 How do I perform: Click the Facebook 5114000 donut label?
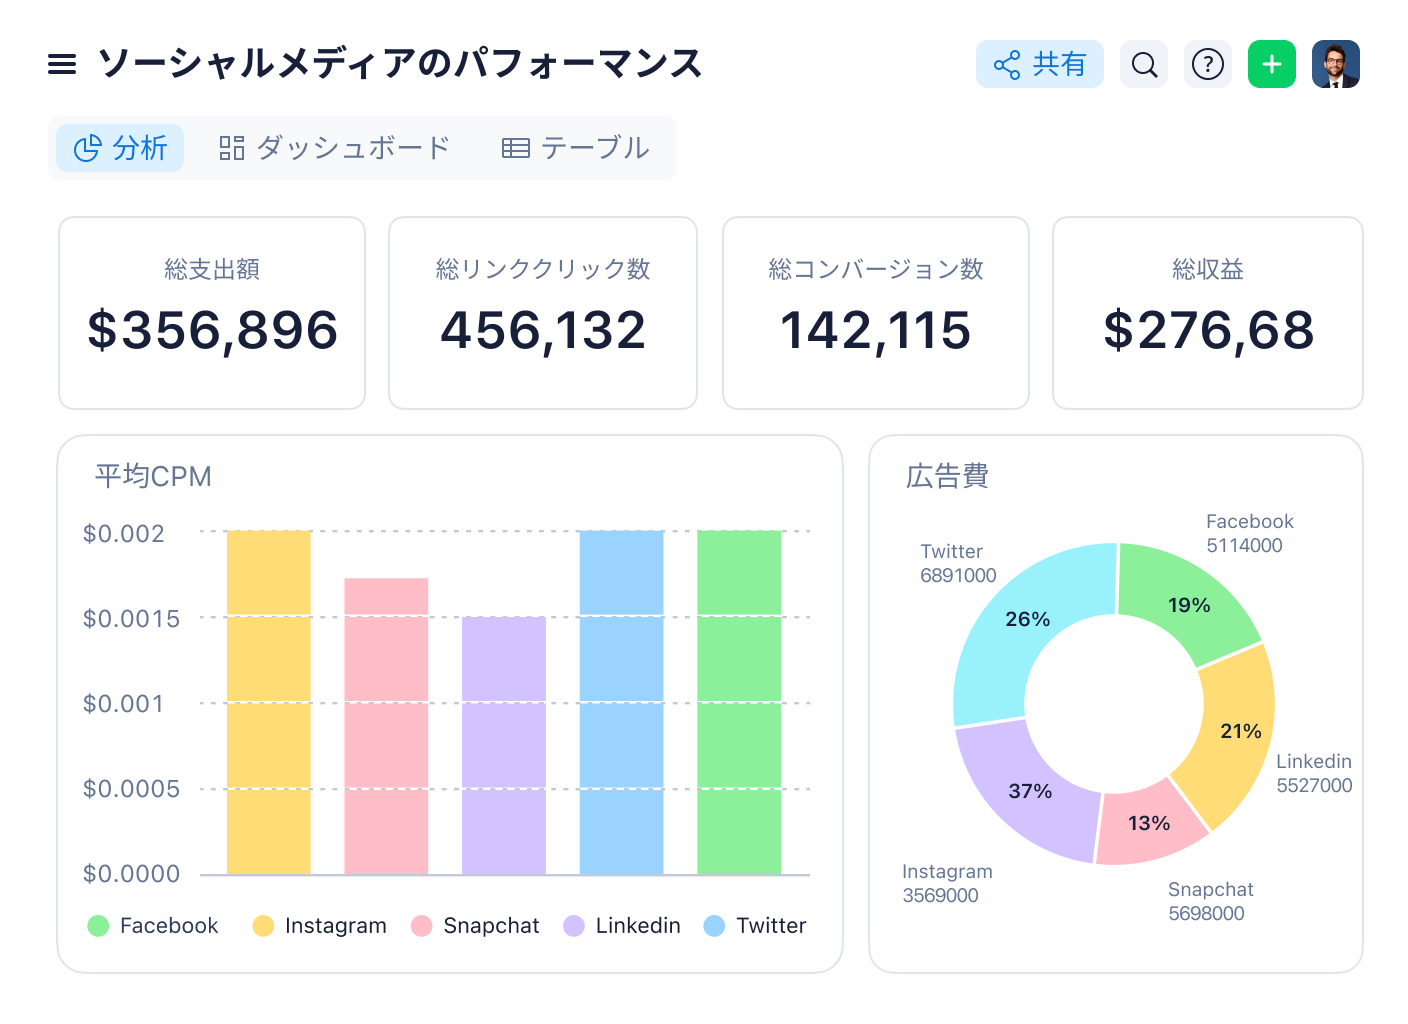[1249, 533]
